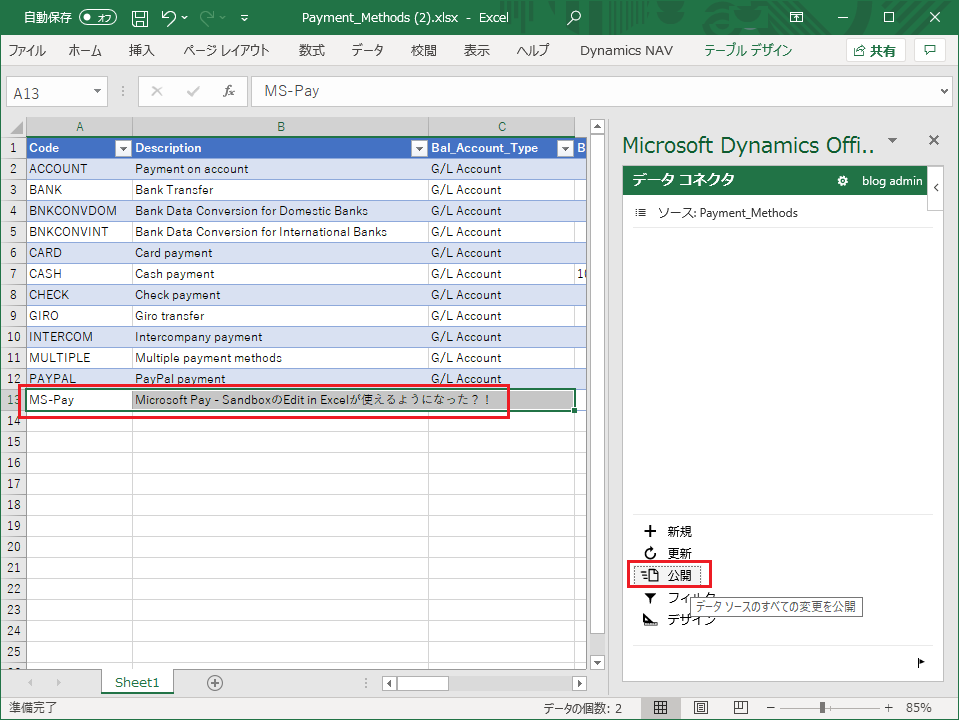Open the Dynamics NAV tab
The height and width of the screenshot is (720, 959).
[626, 50]
